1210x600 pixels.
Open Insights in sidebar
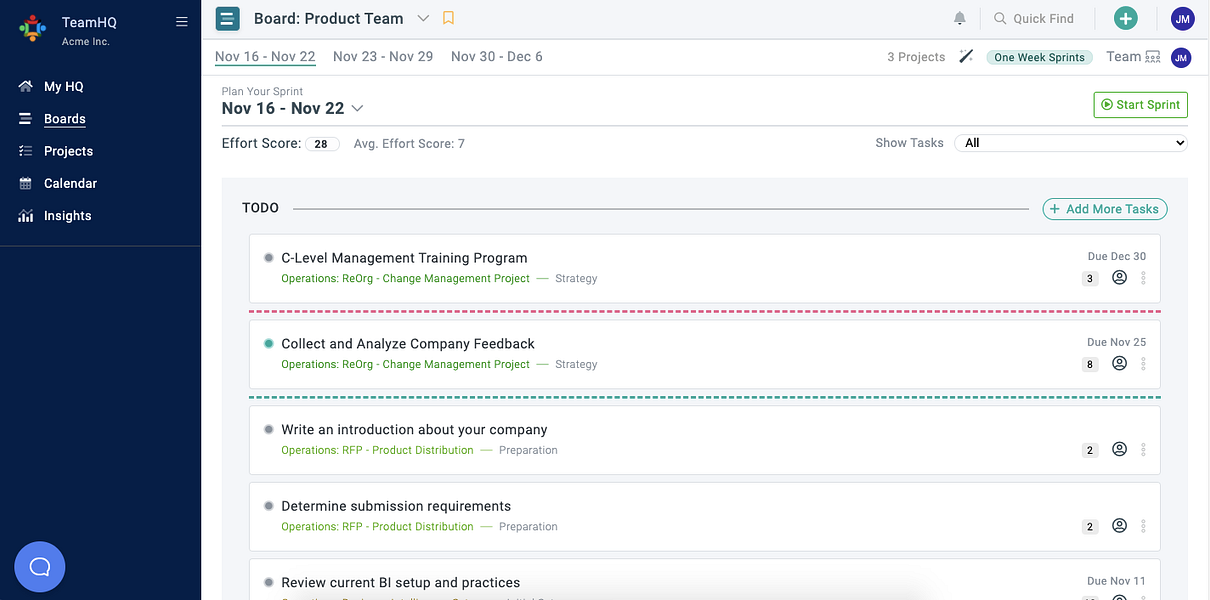[x=67, y=216]
